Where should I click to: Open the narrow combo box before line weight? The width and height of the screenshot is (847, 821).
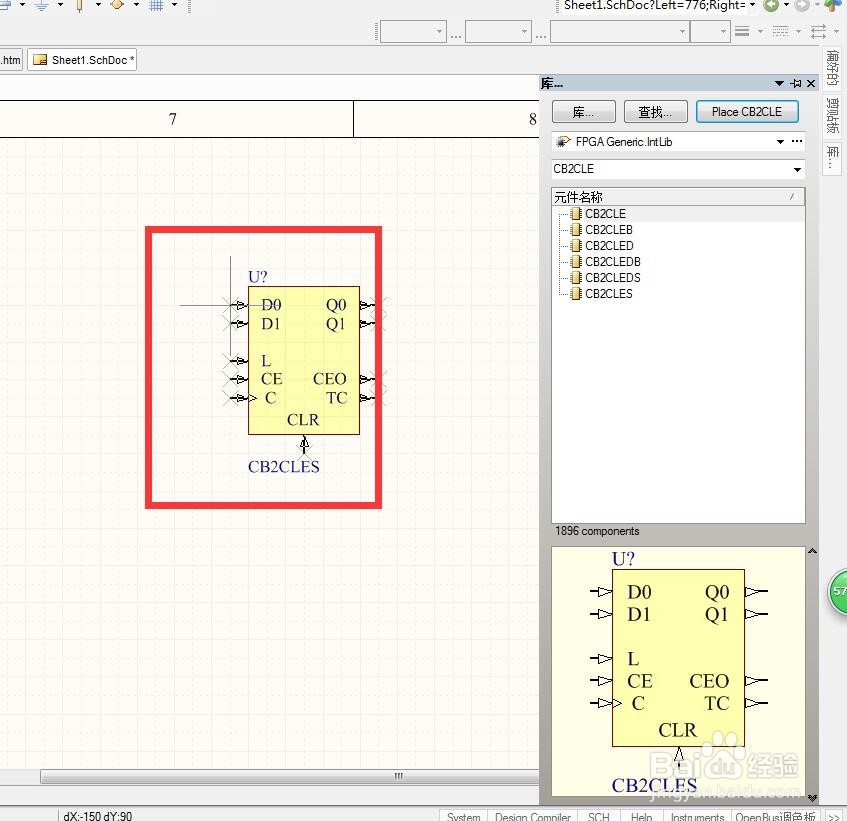(x=710, y=32)
